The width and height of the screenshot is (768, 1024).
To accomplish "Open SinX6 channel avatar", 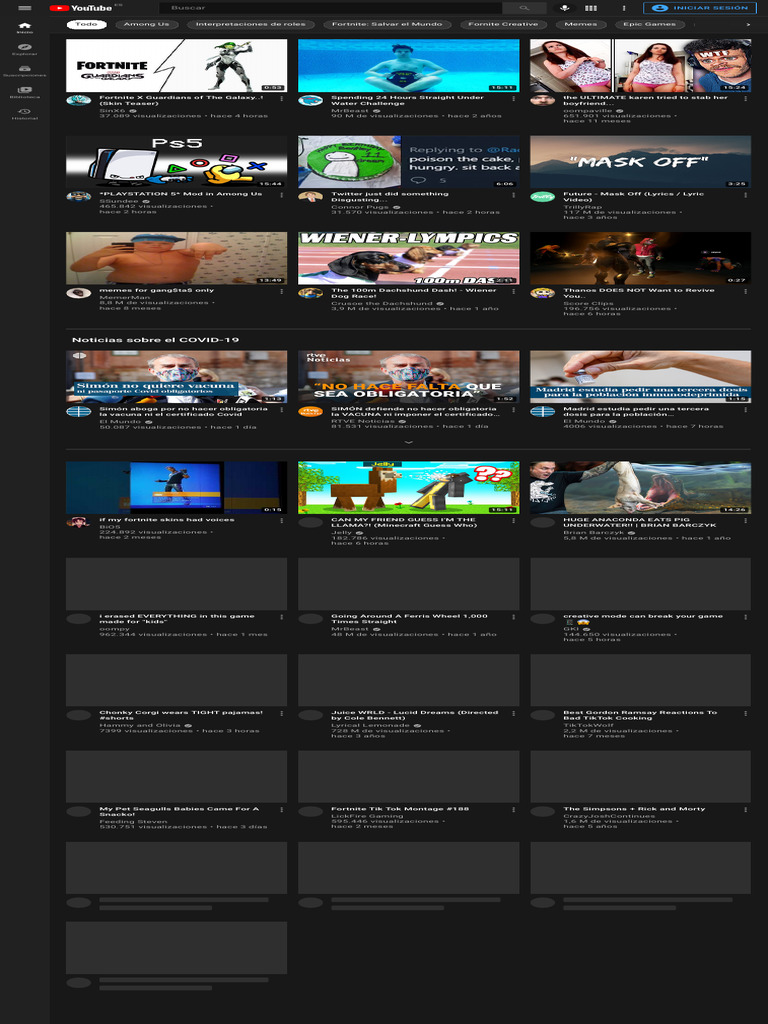I will [78, 101].
